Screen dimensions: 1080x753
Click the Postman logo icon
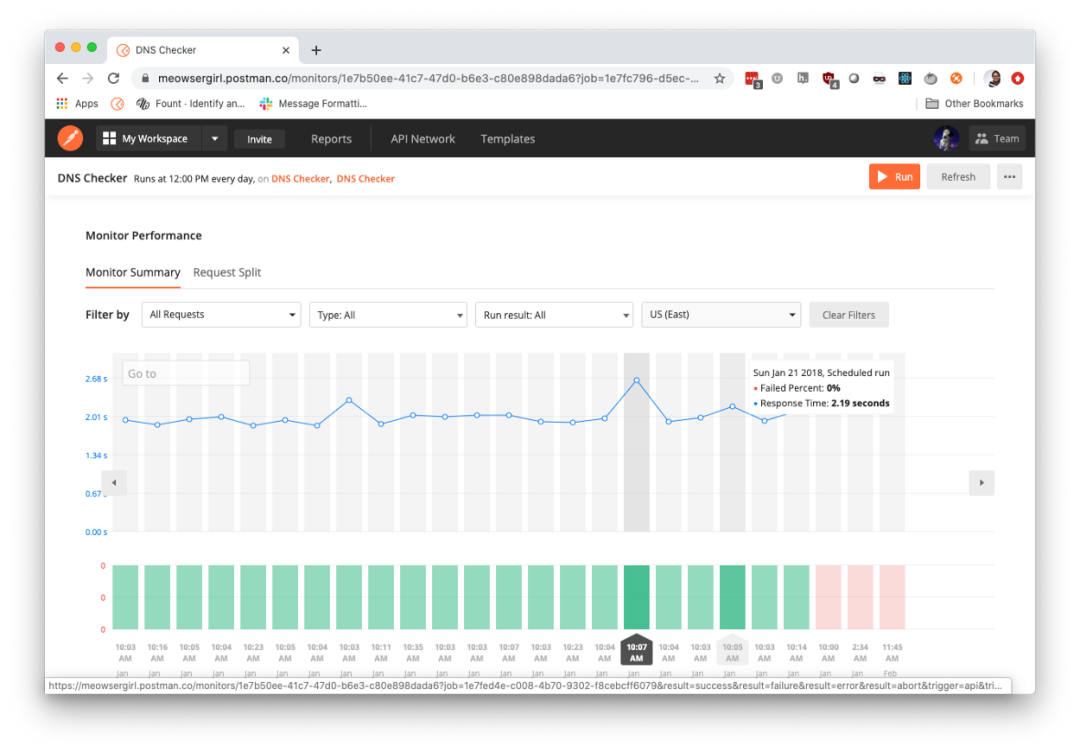[x=69, y=138]
